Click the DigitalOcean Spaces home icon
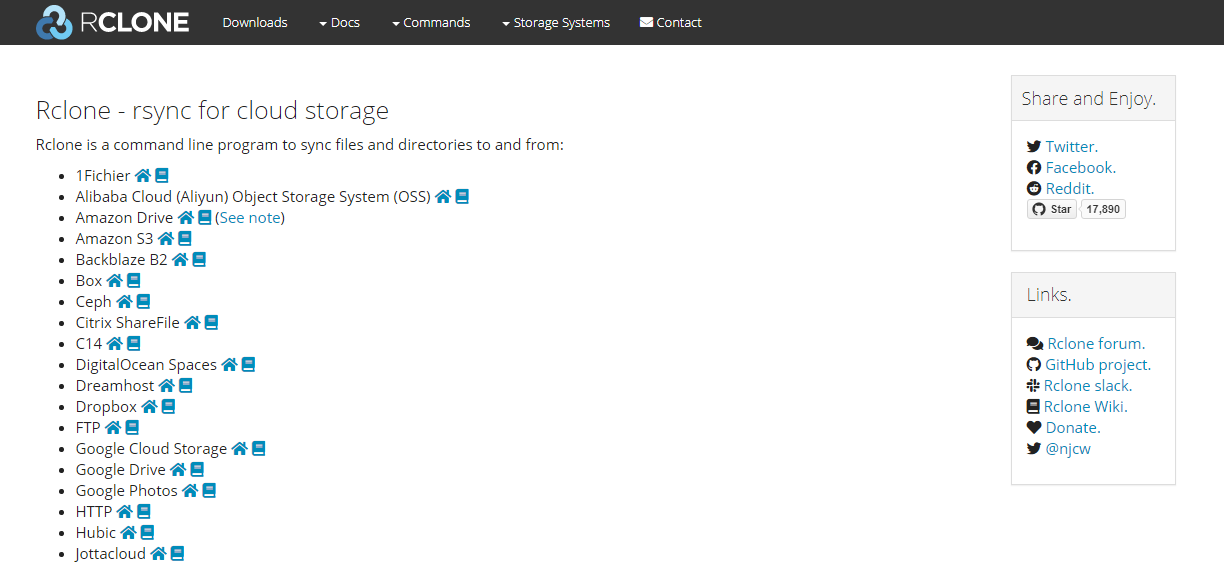Viewport: 1224px width, 566px height. [229, 365]
